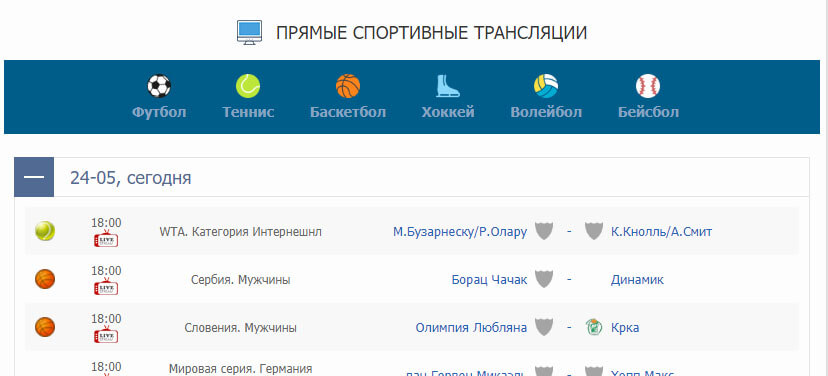Click the tennis ball icon in navigation

(x=248, y=86)
